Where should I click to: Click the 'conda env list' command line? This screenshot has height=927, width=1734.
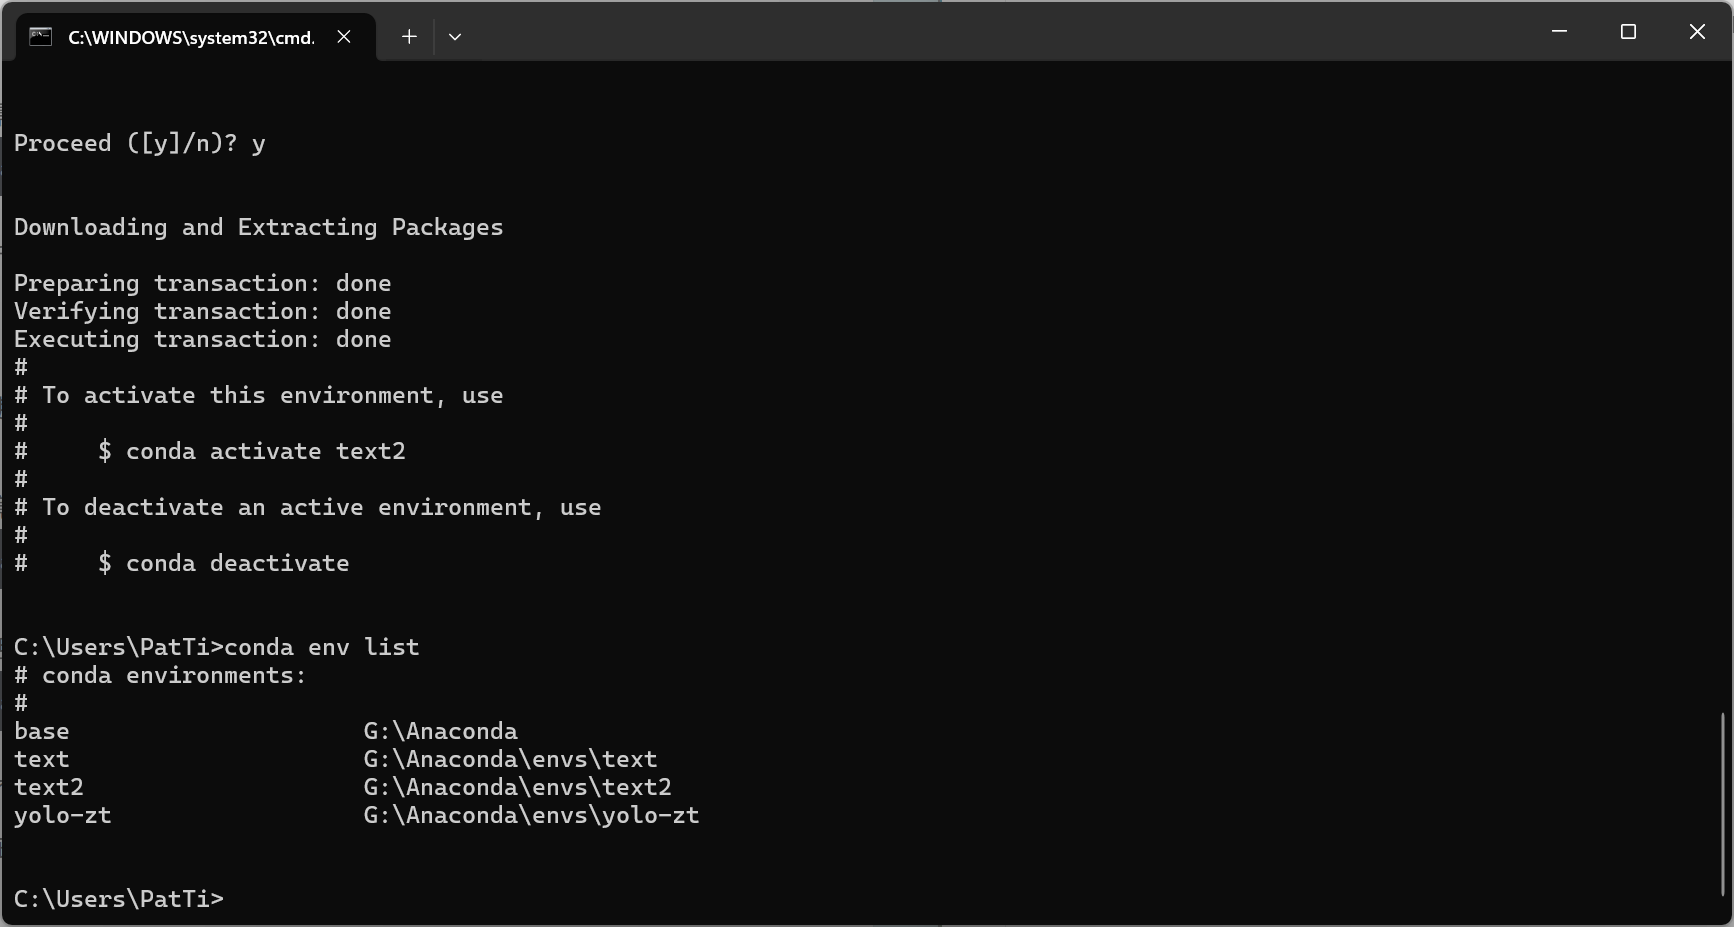pyautogui.click(x=216, y=647)
